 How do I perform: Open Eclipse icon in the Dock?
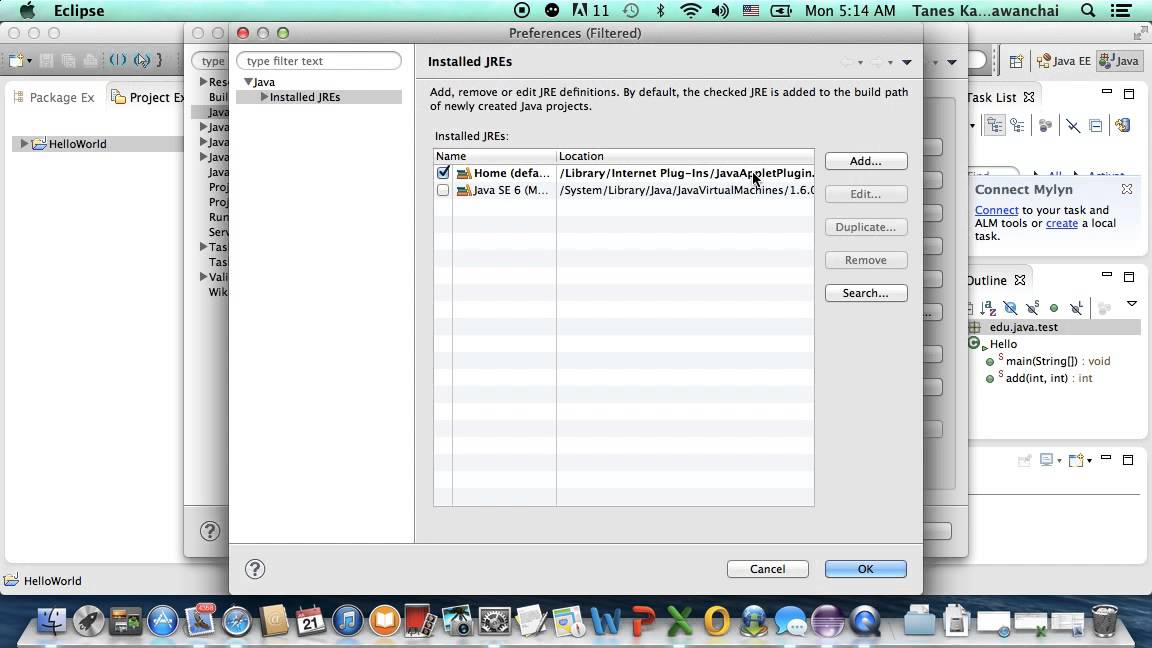pos(828,622)
